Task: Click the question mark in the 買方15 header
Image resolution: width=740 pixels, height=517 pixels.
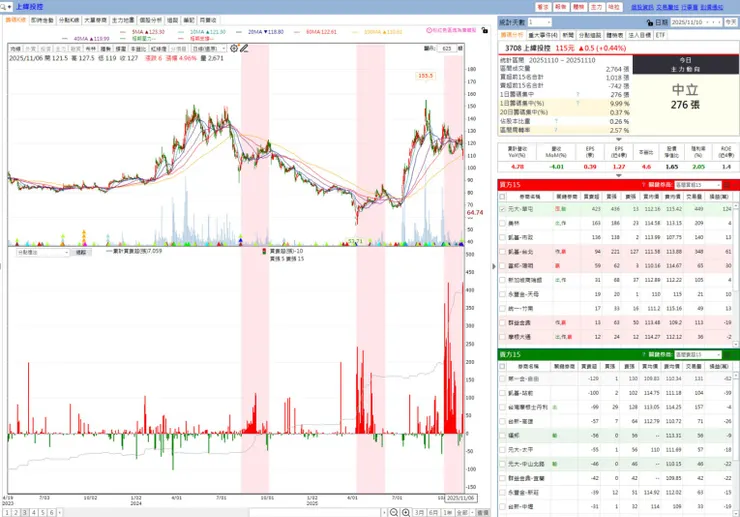Action: coord(643,185)
